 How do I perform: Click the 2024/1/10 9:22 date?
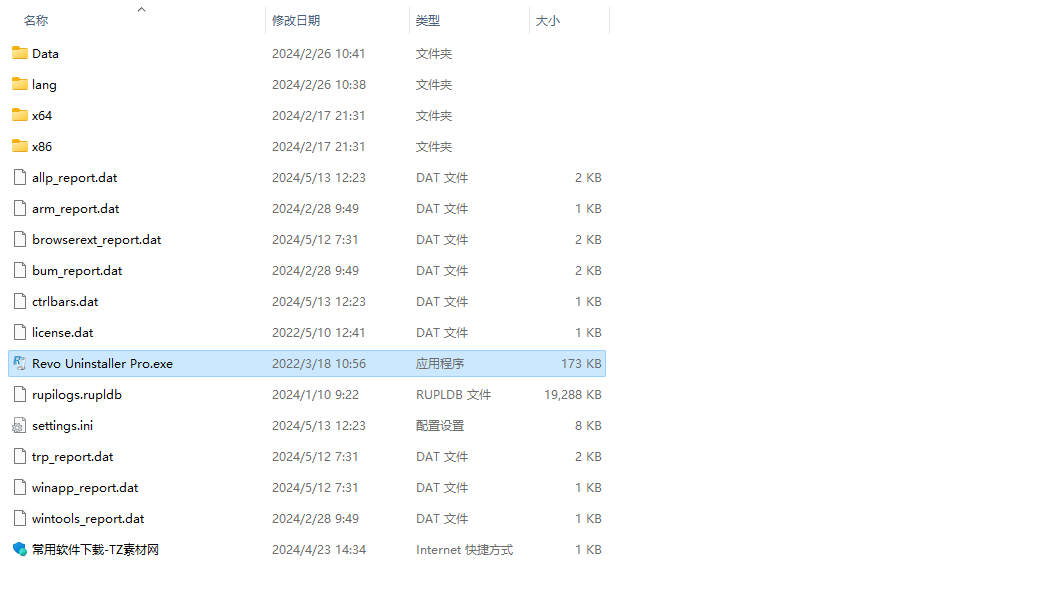click(x=315, y=395)
